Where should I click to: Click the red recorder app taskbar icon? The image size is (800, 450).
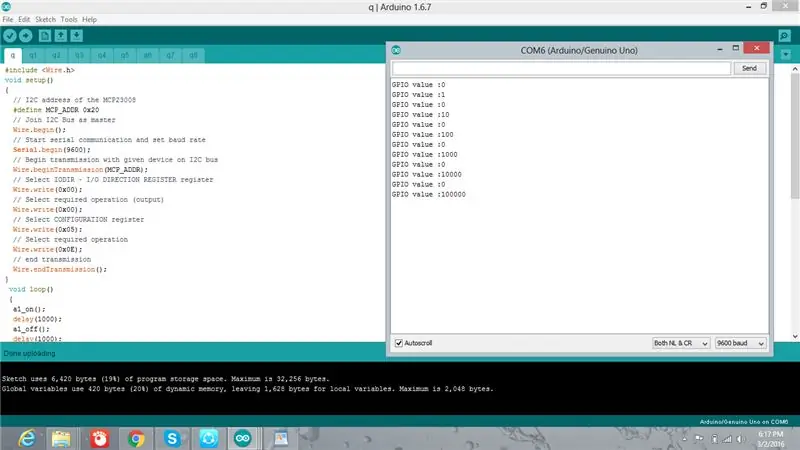click(x=99, y=439)
